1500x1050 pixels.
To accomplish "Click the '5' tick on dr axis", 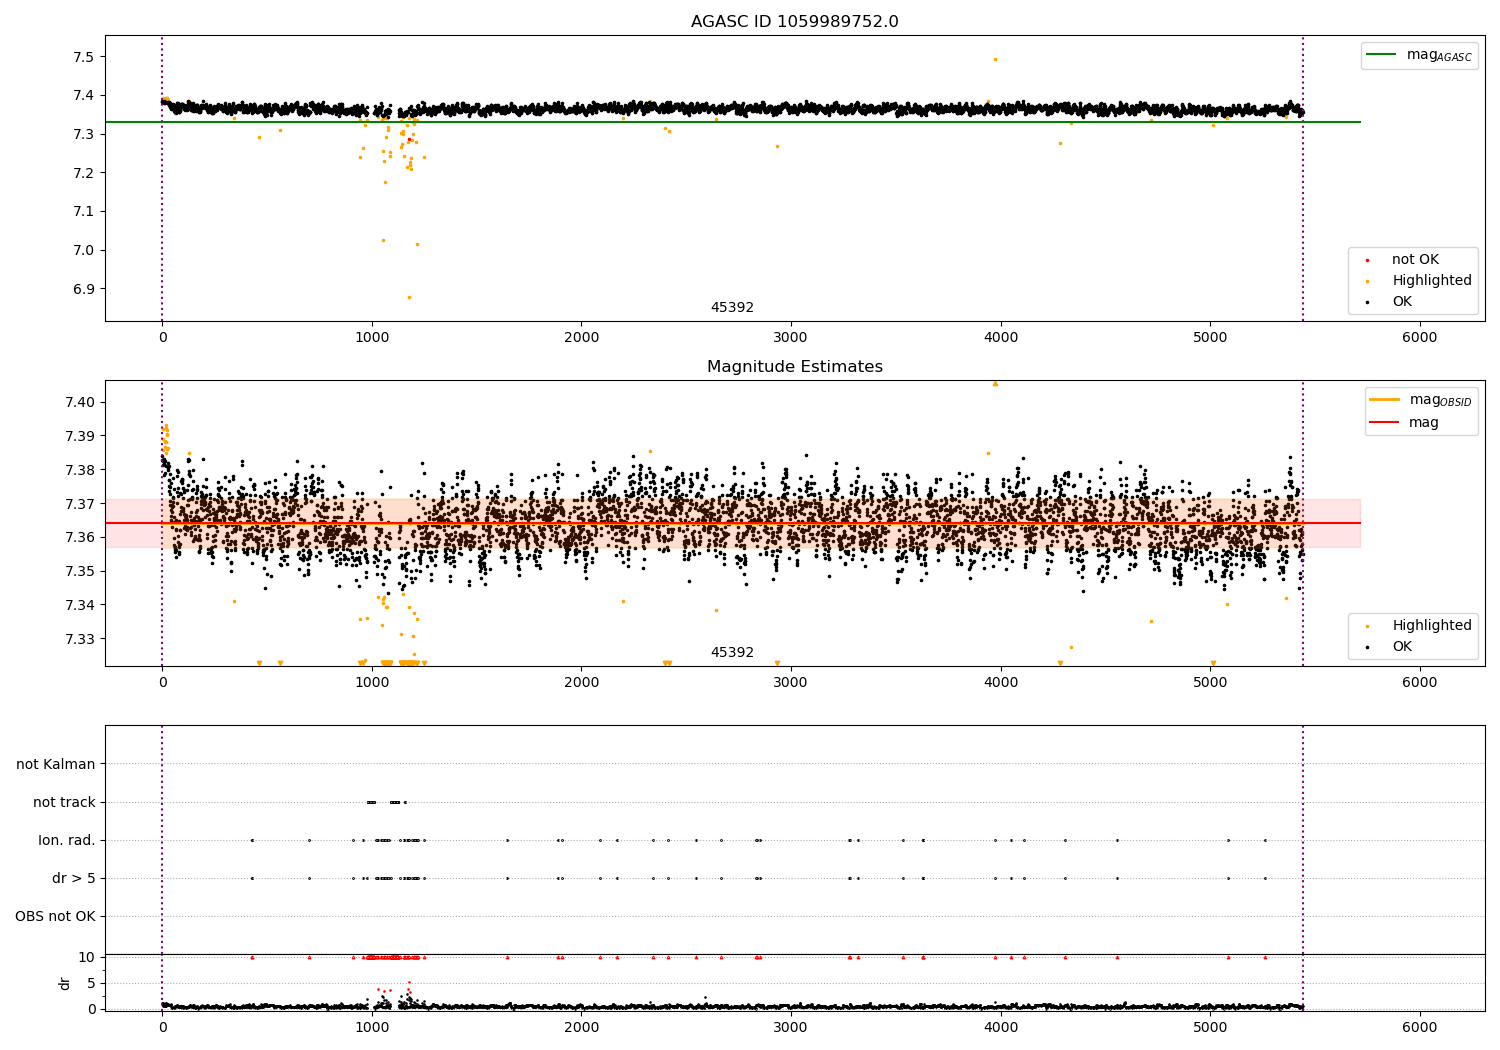I will click(91, 983).
